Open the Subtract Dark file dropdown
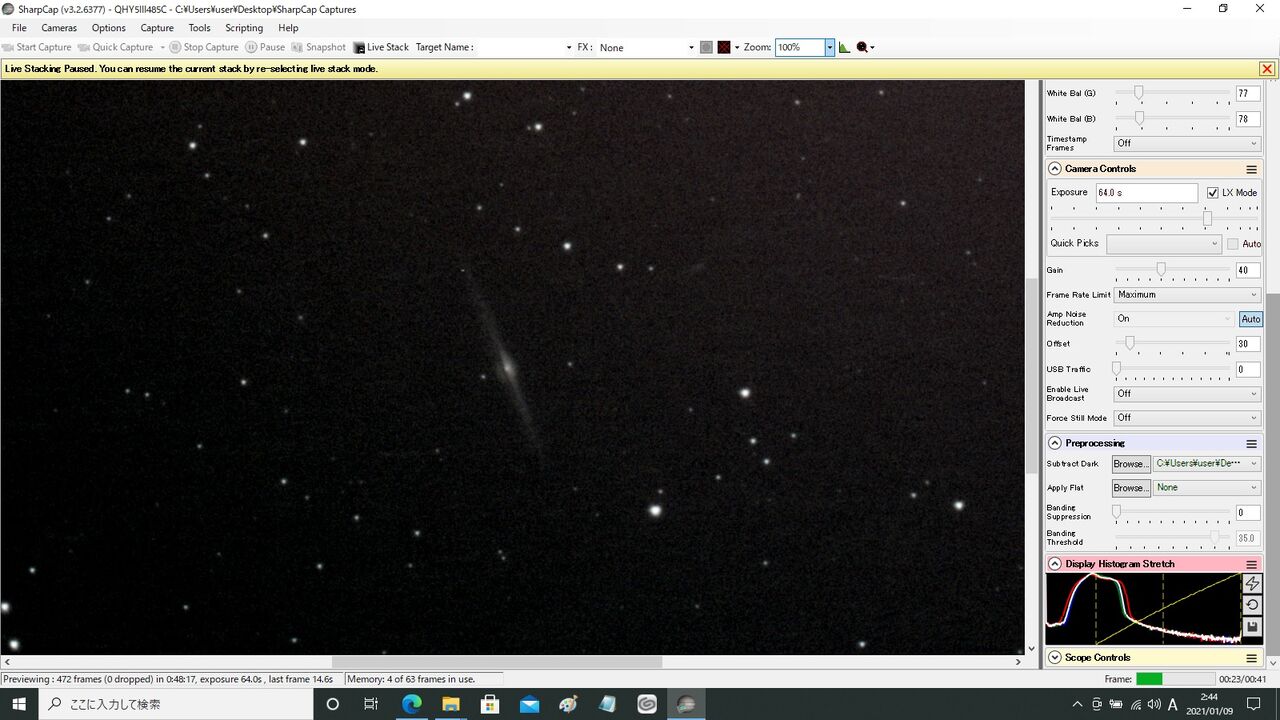1280x720 pixels. click(1206, 464)
